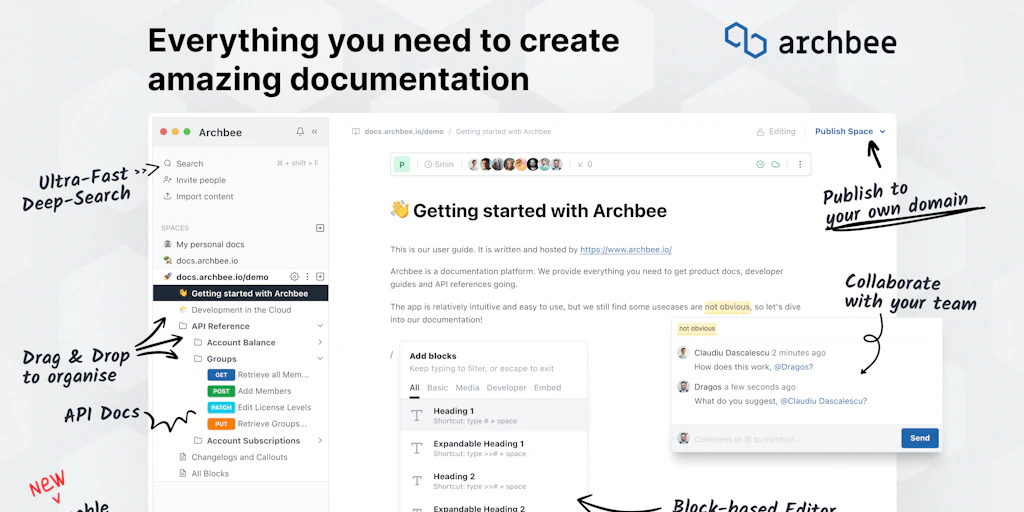Click the Search field in sidebar

[240, 164]
